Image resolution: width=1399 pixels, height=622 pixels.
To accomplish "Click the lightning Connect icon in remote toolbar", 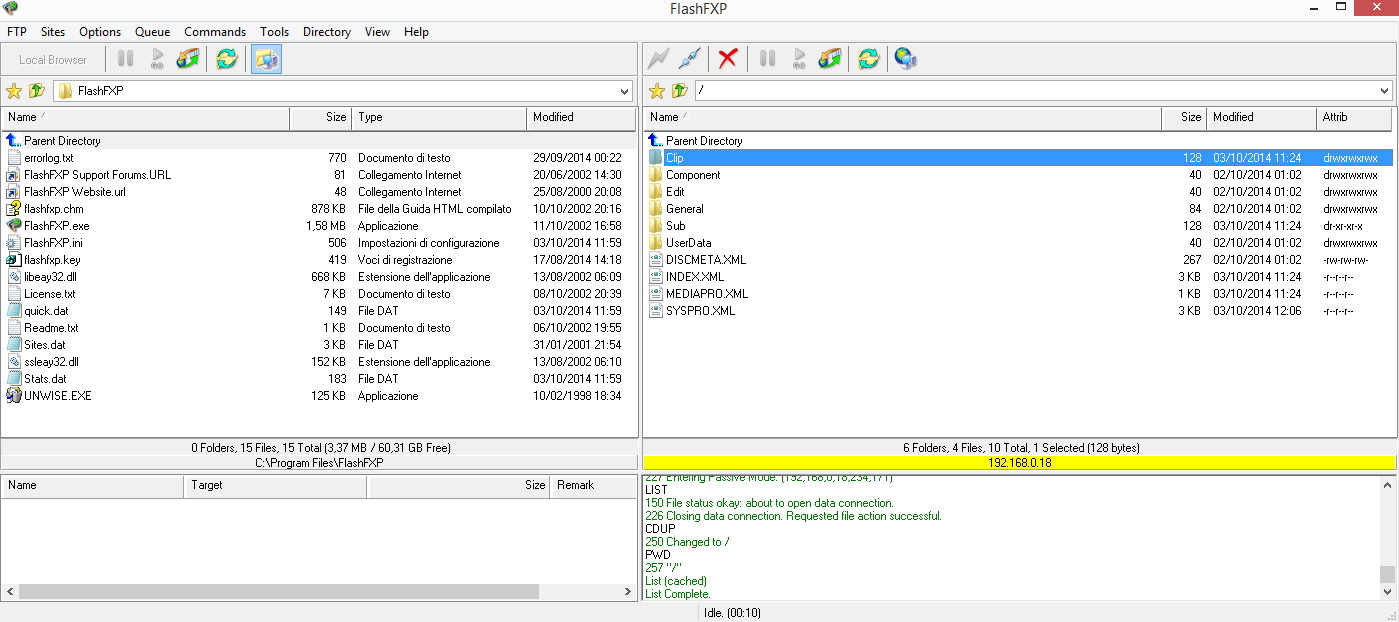I will (658, 59).
